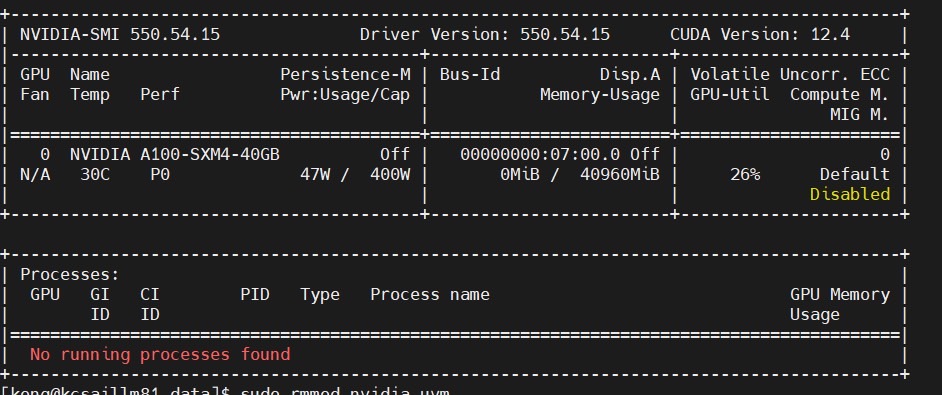Screen dimensions: 942x395
Task: Click the Process name column header
Action: click(x=430, y=295)
